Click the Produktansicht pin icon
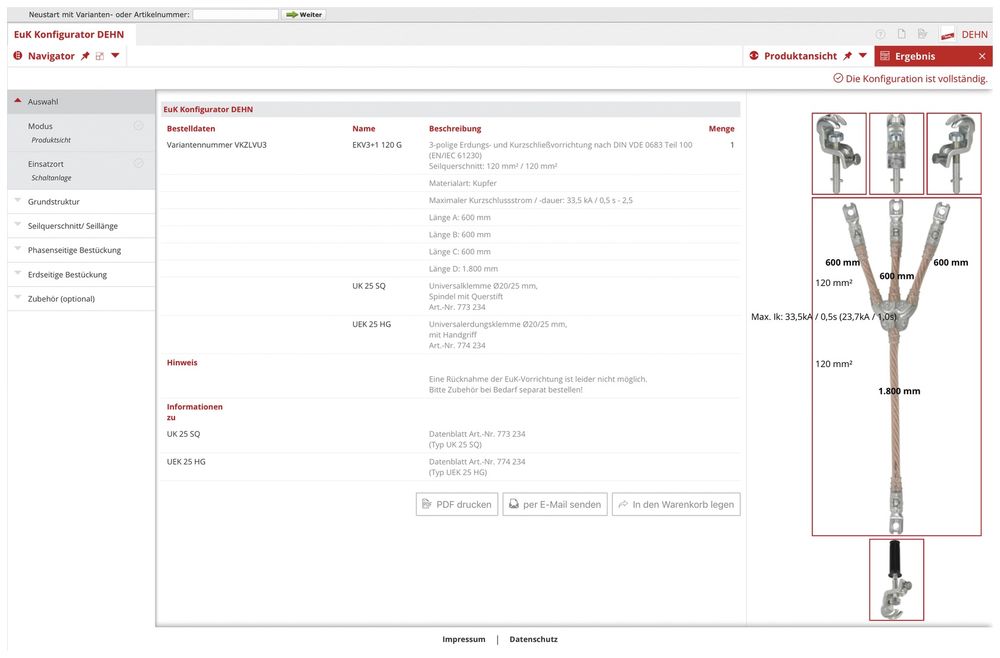1000x658 pixels. [x=848, y=56]
